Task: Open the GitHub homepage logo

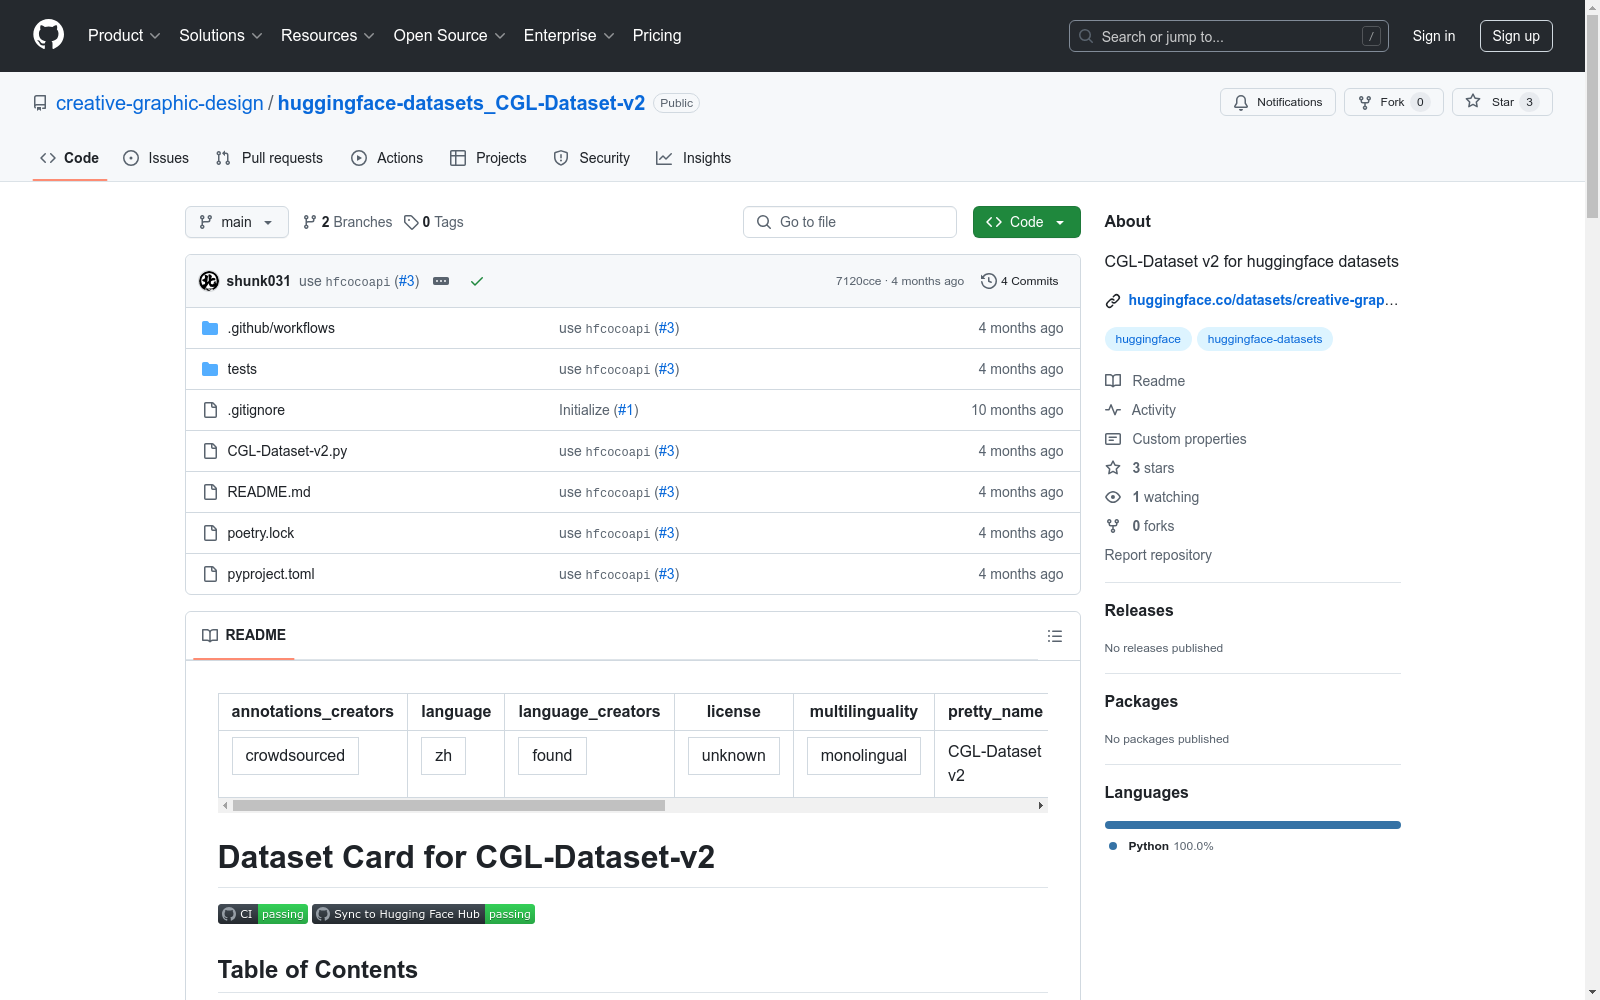Action: 48,35
